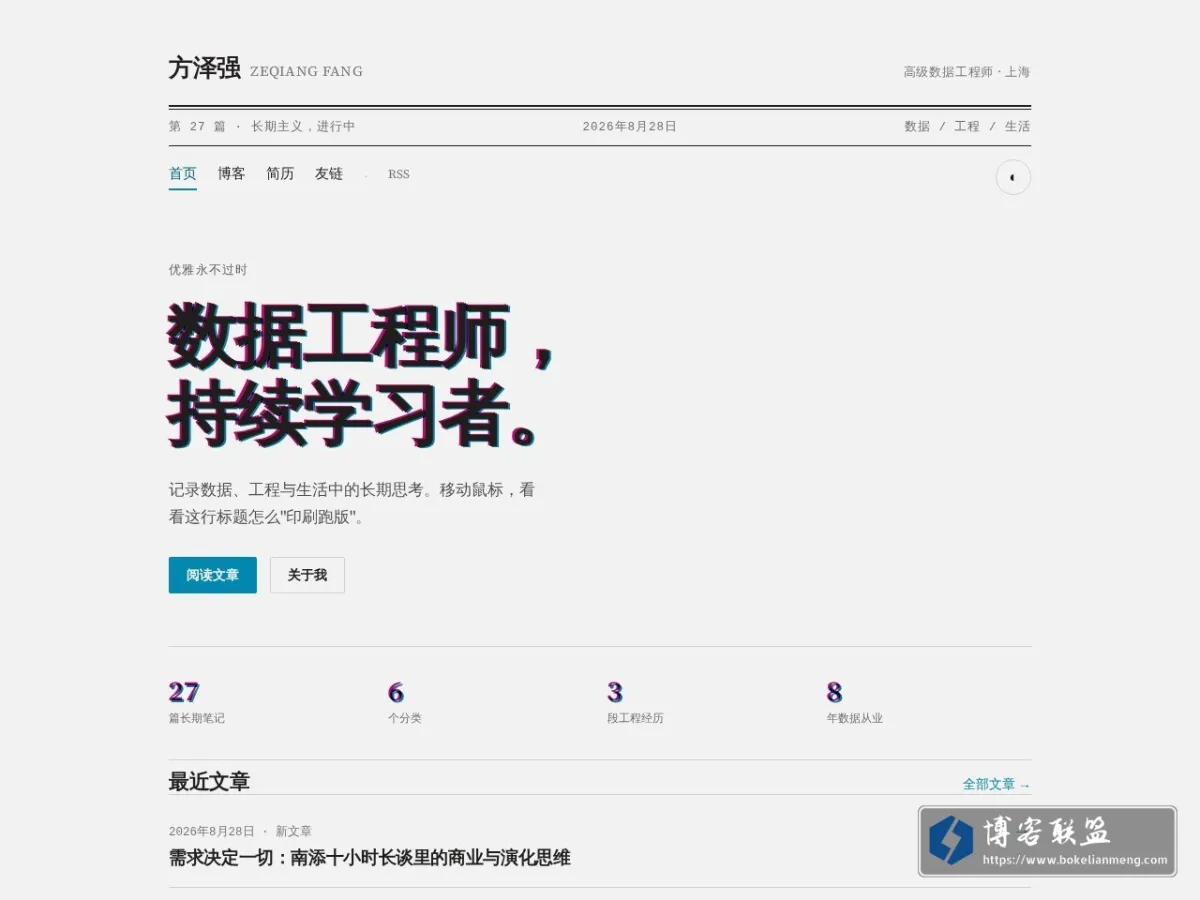Click the 阅读文章 button

click(213, 575)
